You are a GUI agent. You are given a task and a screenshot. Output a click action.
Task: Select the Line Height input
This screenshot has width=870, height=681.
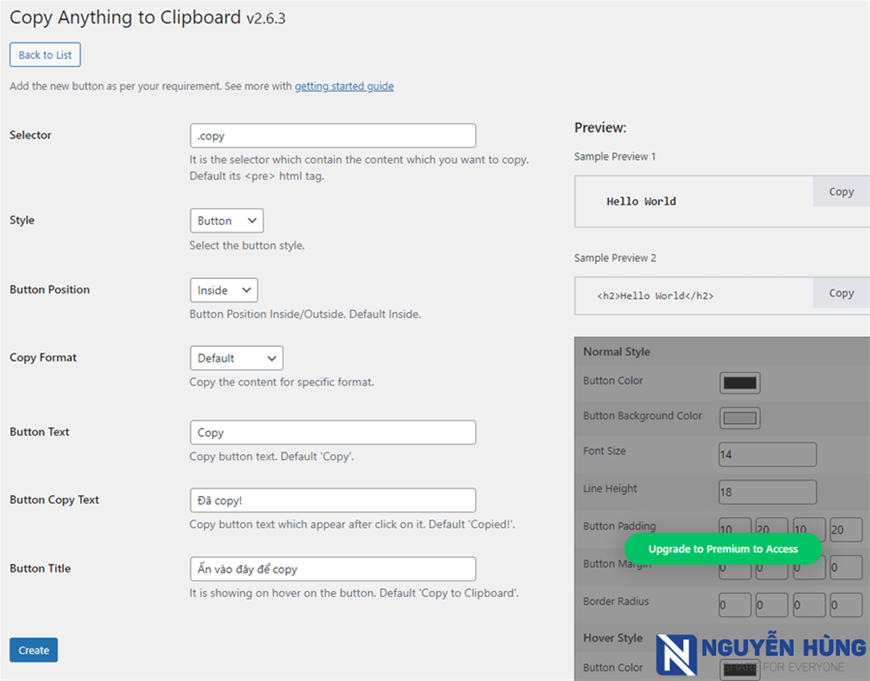767,492
